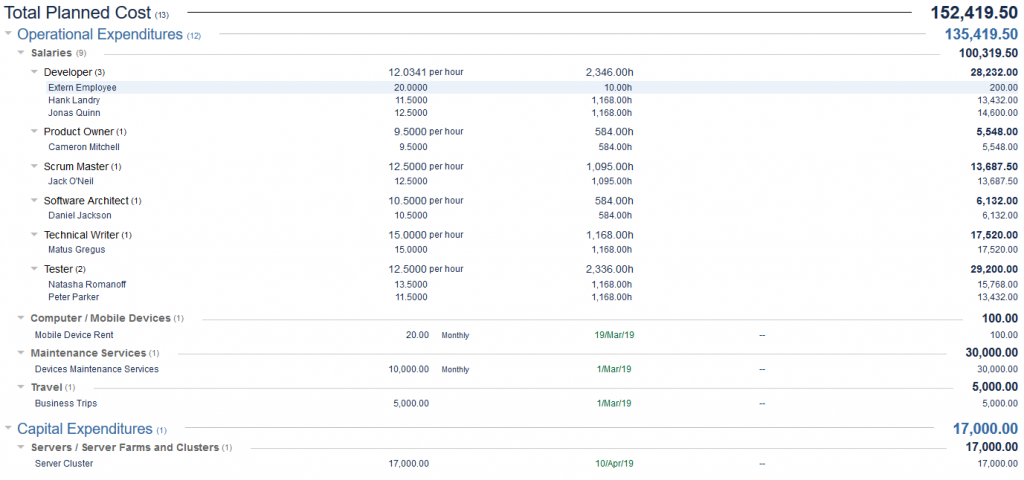Select the Hank Landry row
Screen dimensions: 1024x480
[x=75, y=100]
